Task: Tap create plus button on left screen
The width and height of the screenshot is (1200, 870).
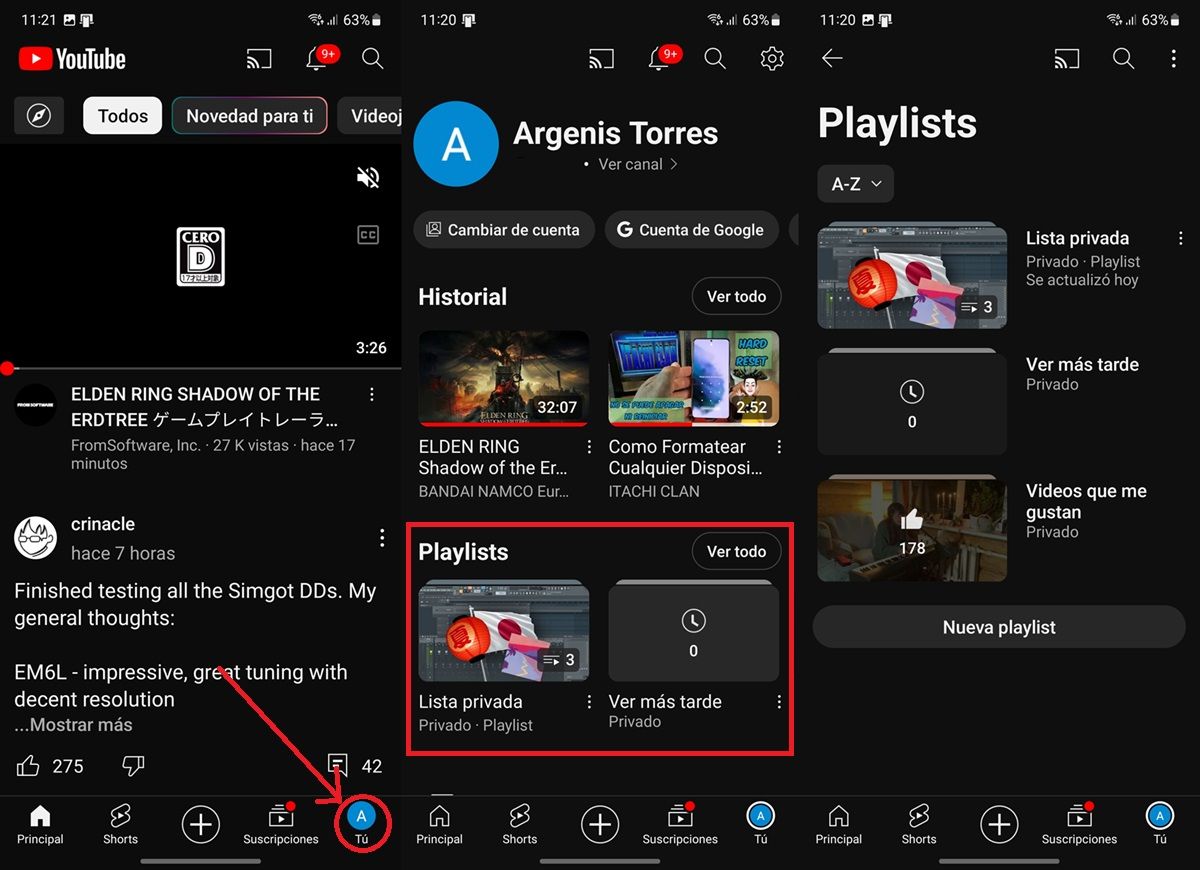Action: (201, 824)
